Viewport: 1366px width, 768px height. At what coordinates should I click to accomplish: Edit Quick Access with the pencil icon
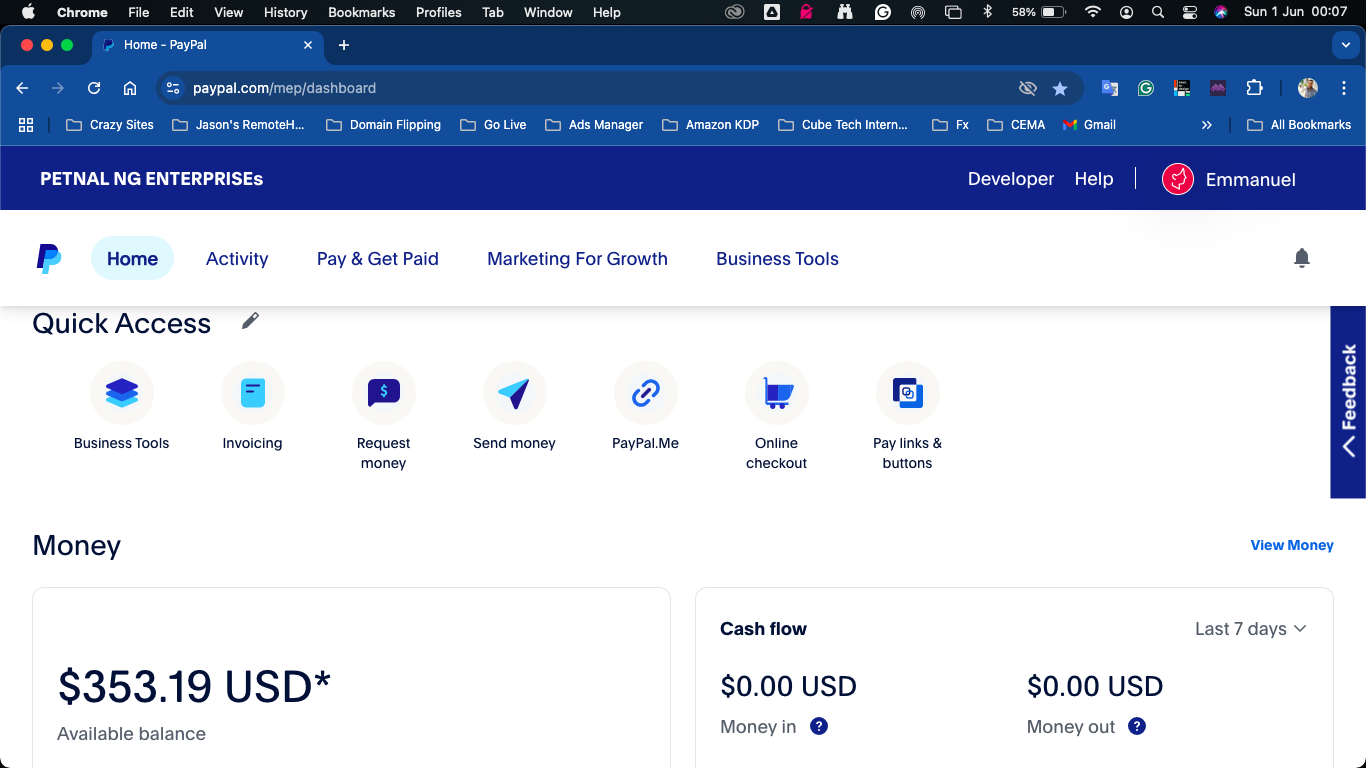point(250,320)
